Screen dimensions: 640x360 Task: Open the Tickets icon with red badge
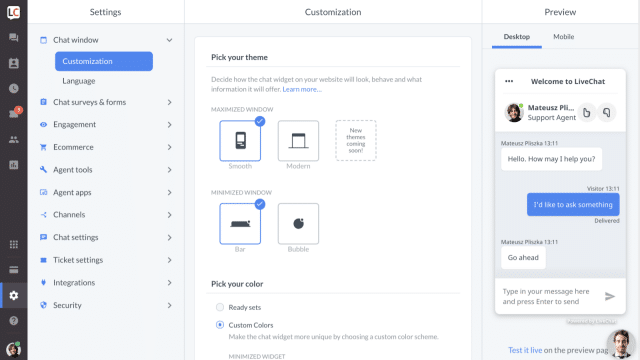click(x=14, y=112)
